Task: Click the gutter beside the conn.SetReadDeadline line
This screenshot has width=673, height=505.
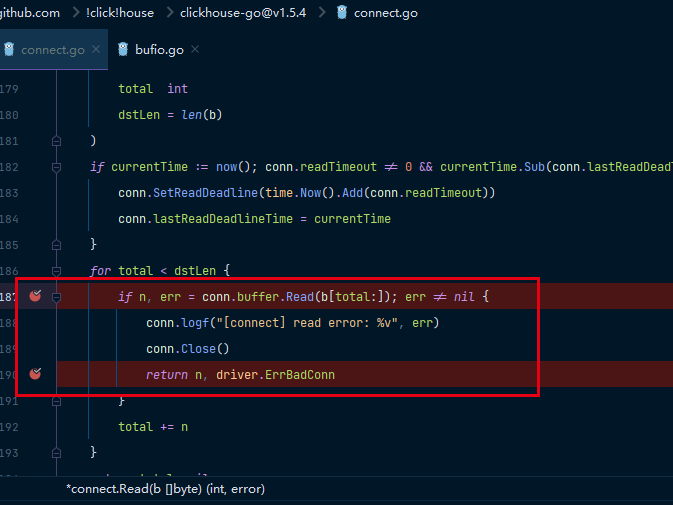Action: pyautogui.click(x=35, y=192)
